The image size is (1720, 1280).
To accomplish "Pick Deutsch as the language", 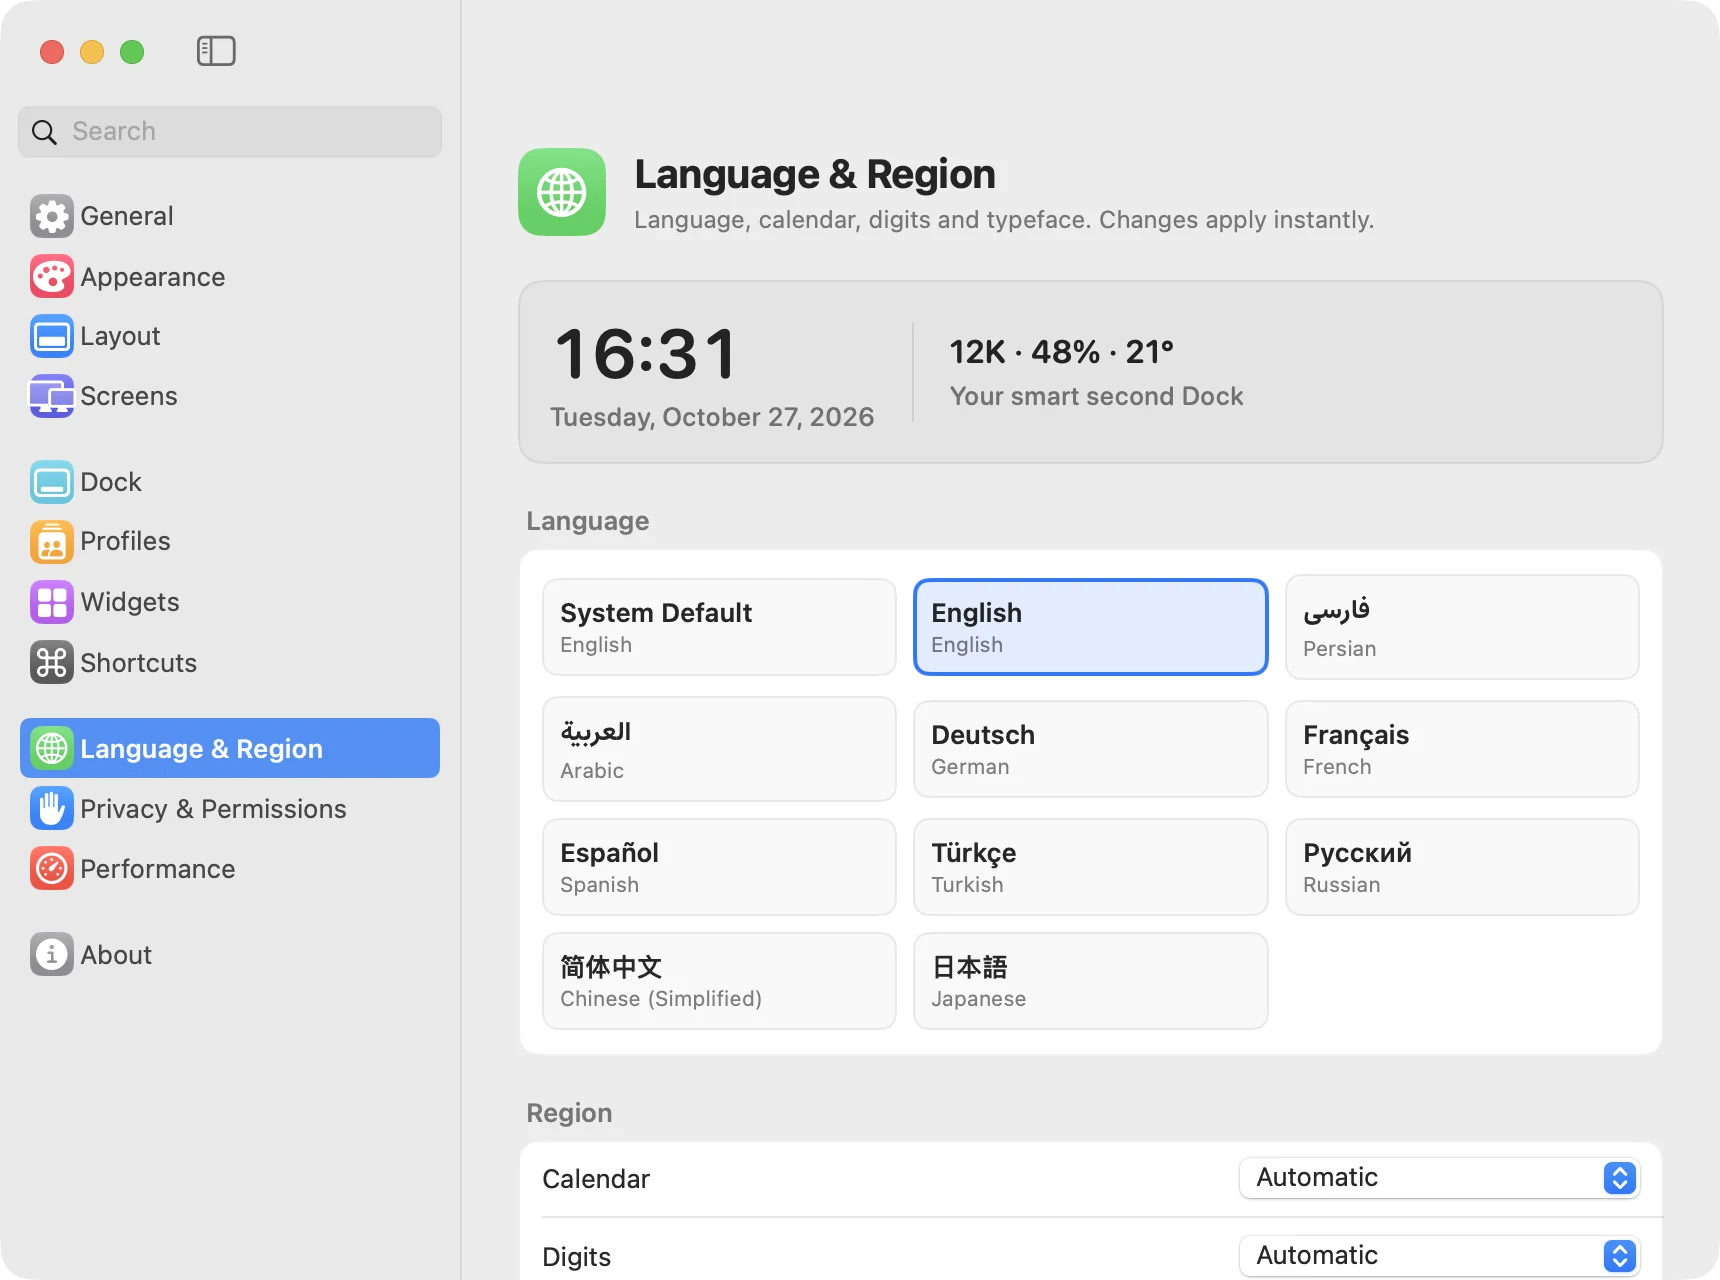I will pos(1091,749).
